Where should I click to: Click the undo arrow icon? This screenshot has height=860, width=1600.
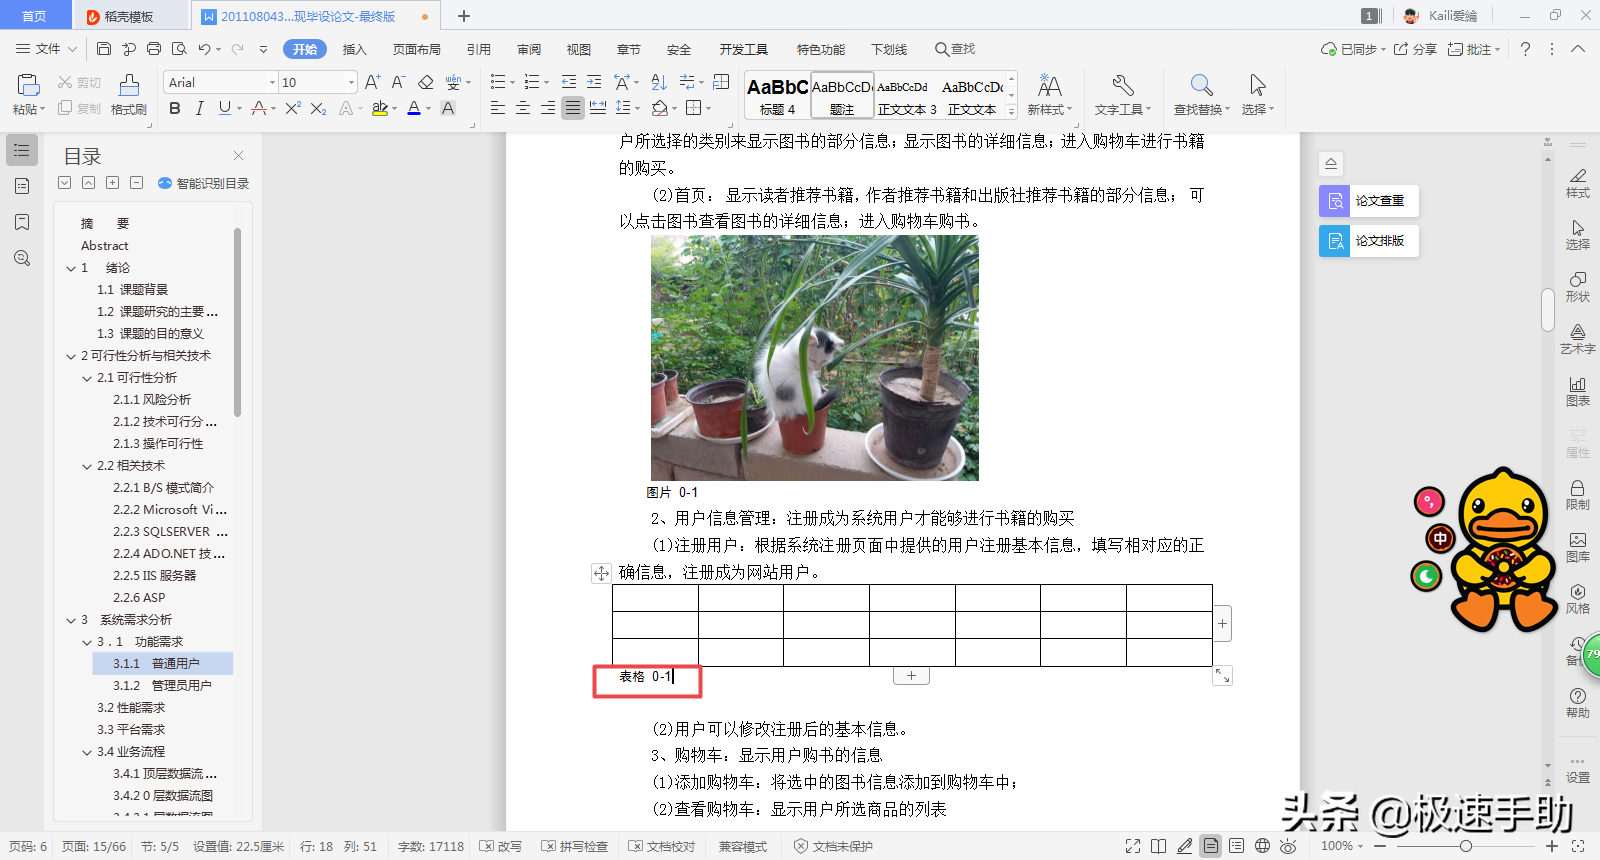[204, 48]
